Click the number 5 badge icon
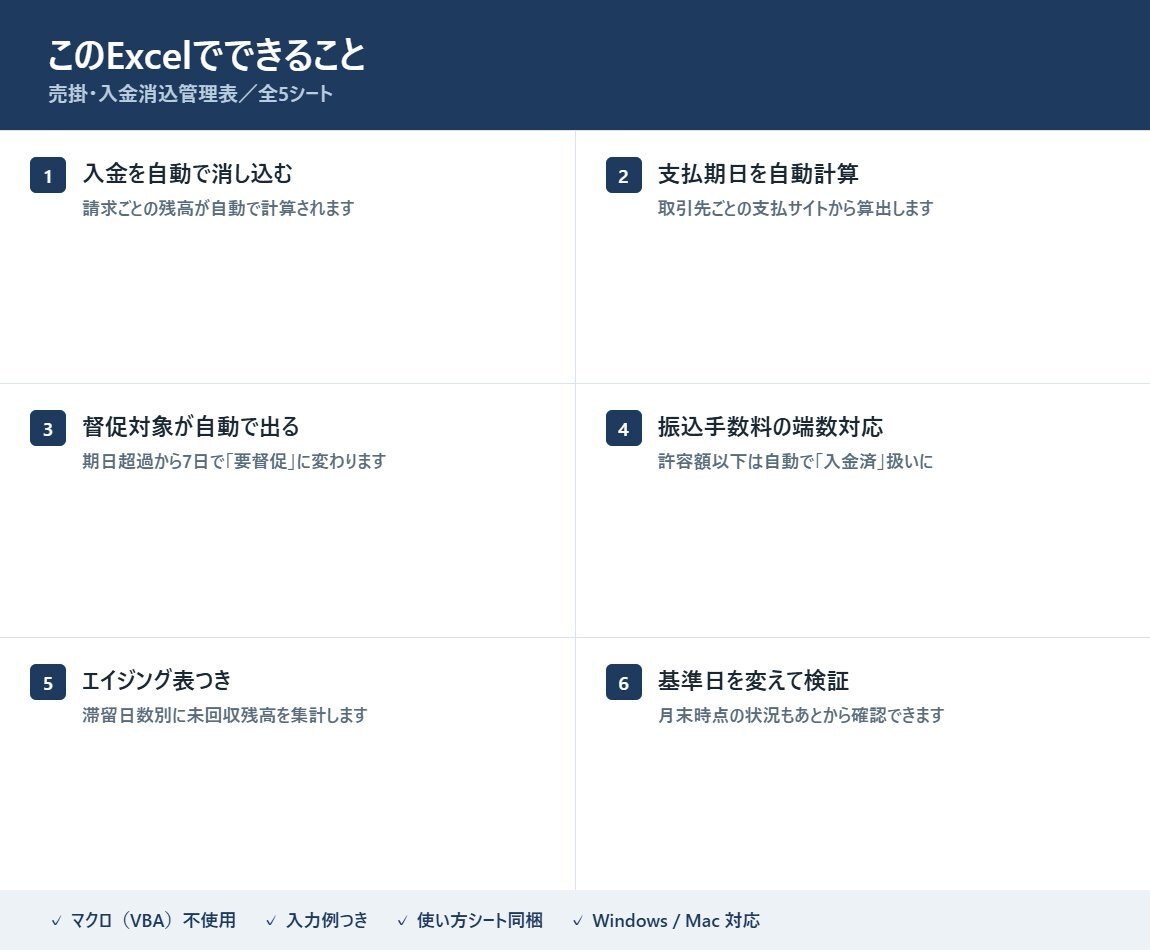 [48, 682]
